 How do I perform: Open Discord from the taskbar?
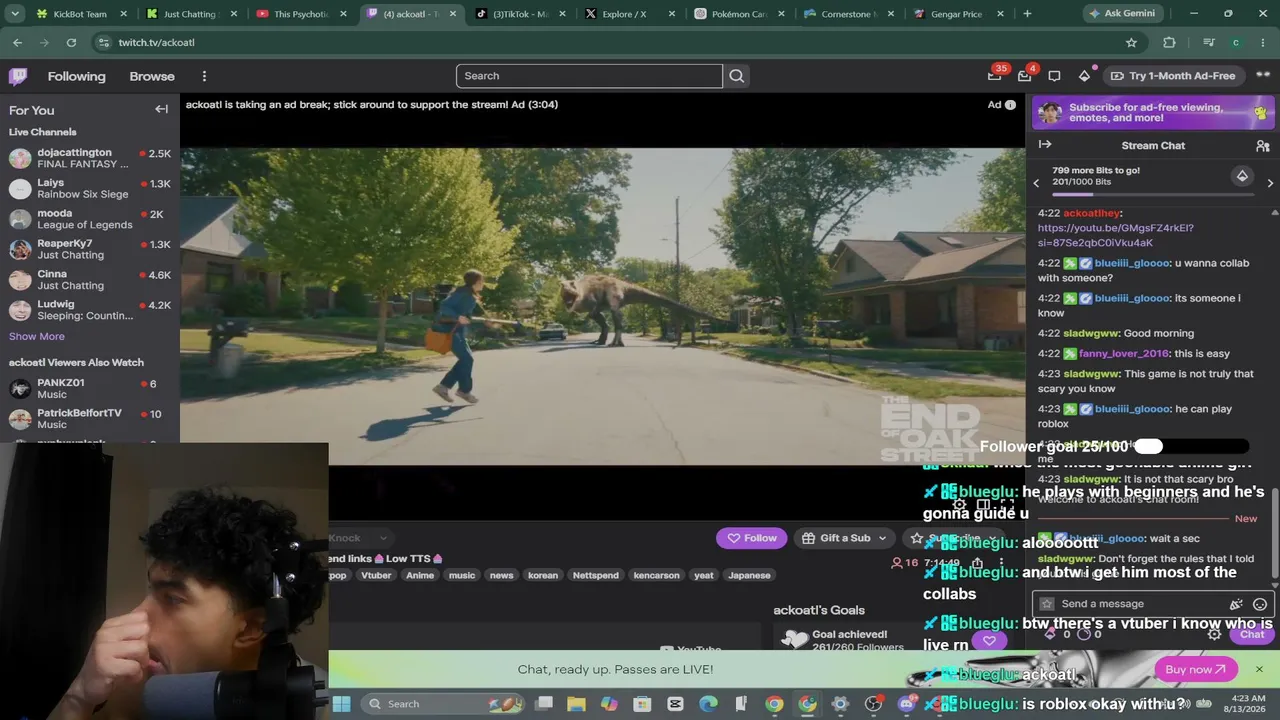pyautogui.click(x=906, y=704)
